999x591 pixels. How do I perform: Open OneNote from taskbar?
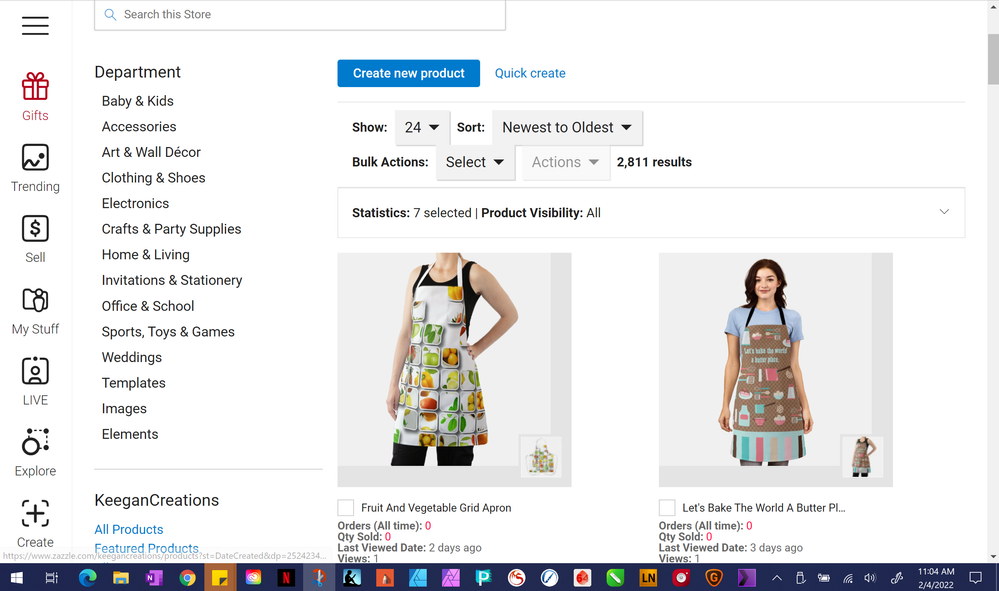click(x=154, y=578)
